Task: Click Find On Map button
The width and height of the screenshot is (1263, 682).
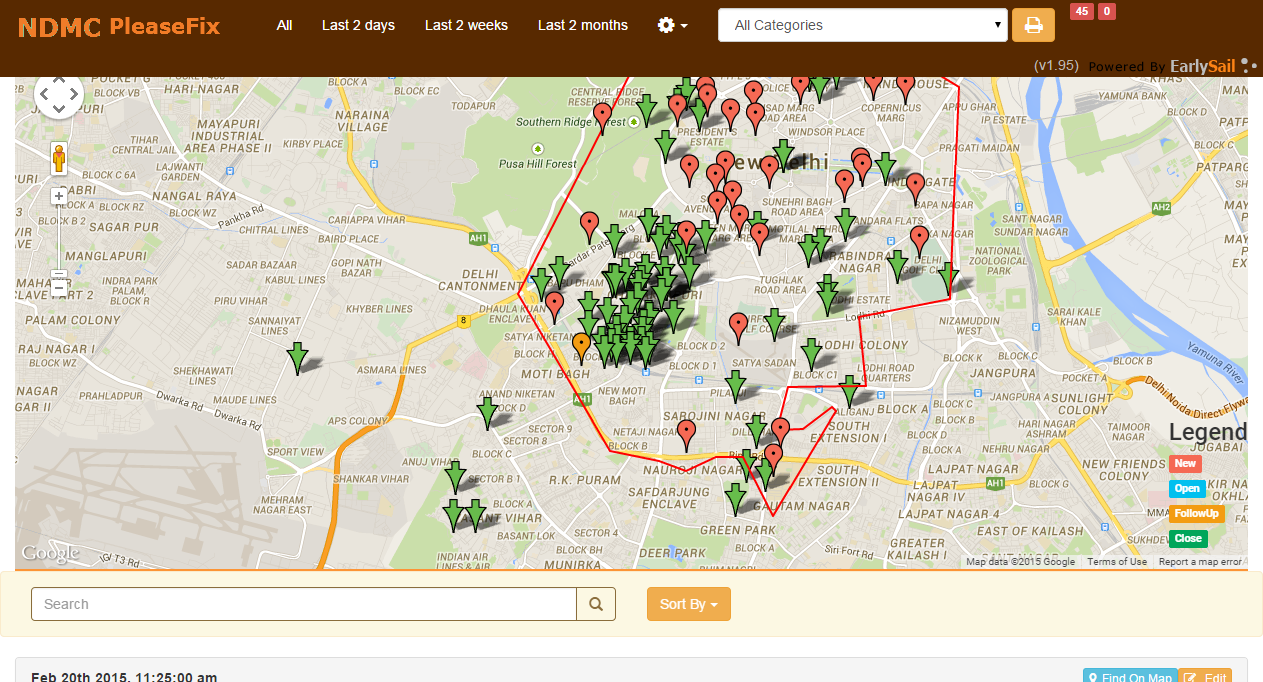Action: click(1130, 677)
